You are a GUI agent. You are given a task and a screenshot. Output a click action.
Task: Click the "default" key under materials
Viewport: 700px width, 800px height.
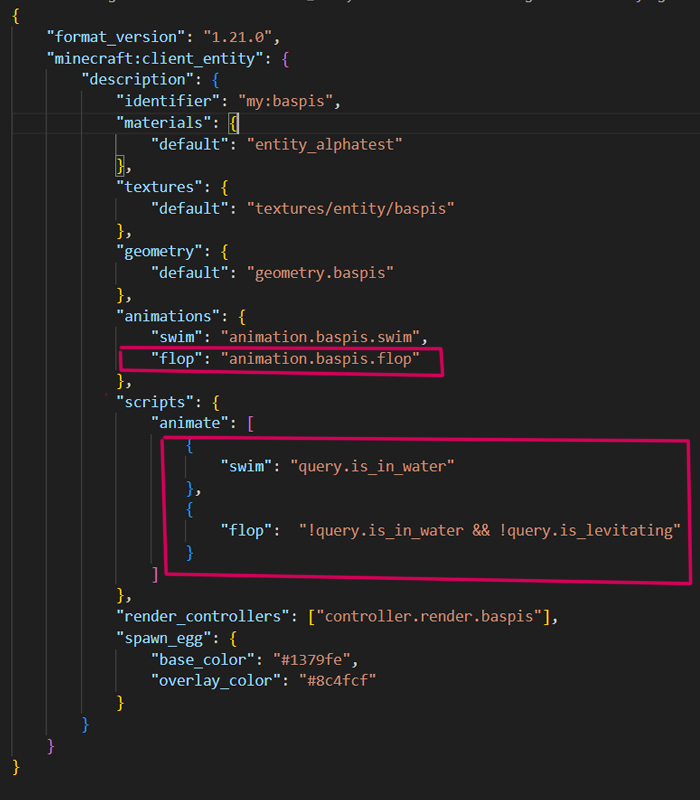pyautogui.click(x=190, y=144)
